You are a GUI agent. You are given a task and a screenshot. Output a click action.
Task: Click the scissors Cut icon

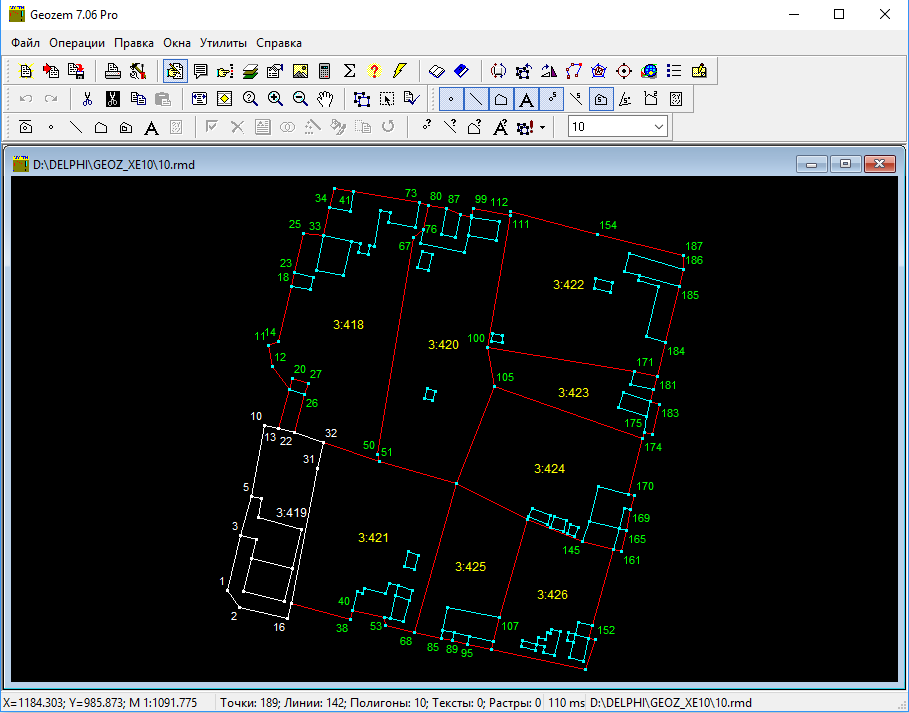tap(88, 99)
